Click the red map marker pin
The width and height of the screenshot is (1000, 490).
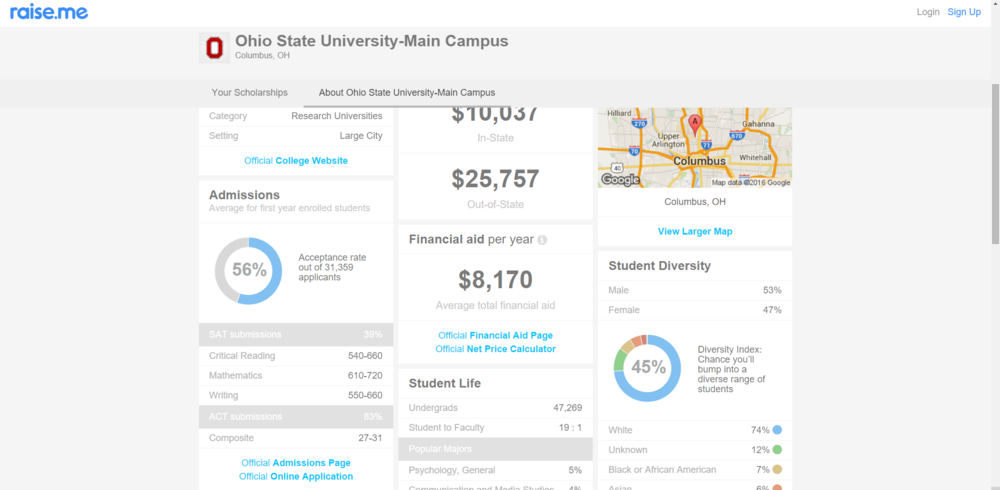[695, 124]
